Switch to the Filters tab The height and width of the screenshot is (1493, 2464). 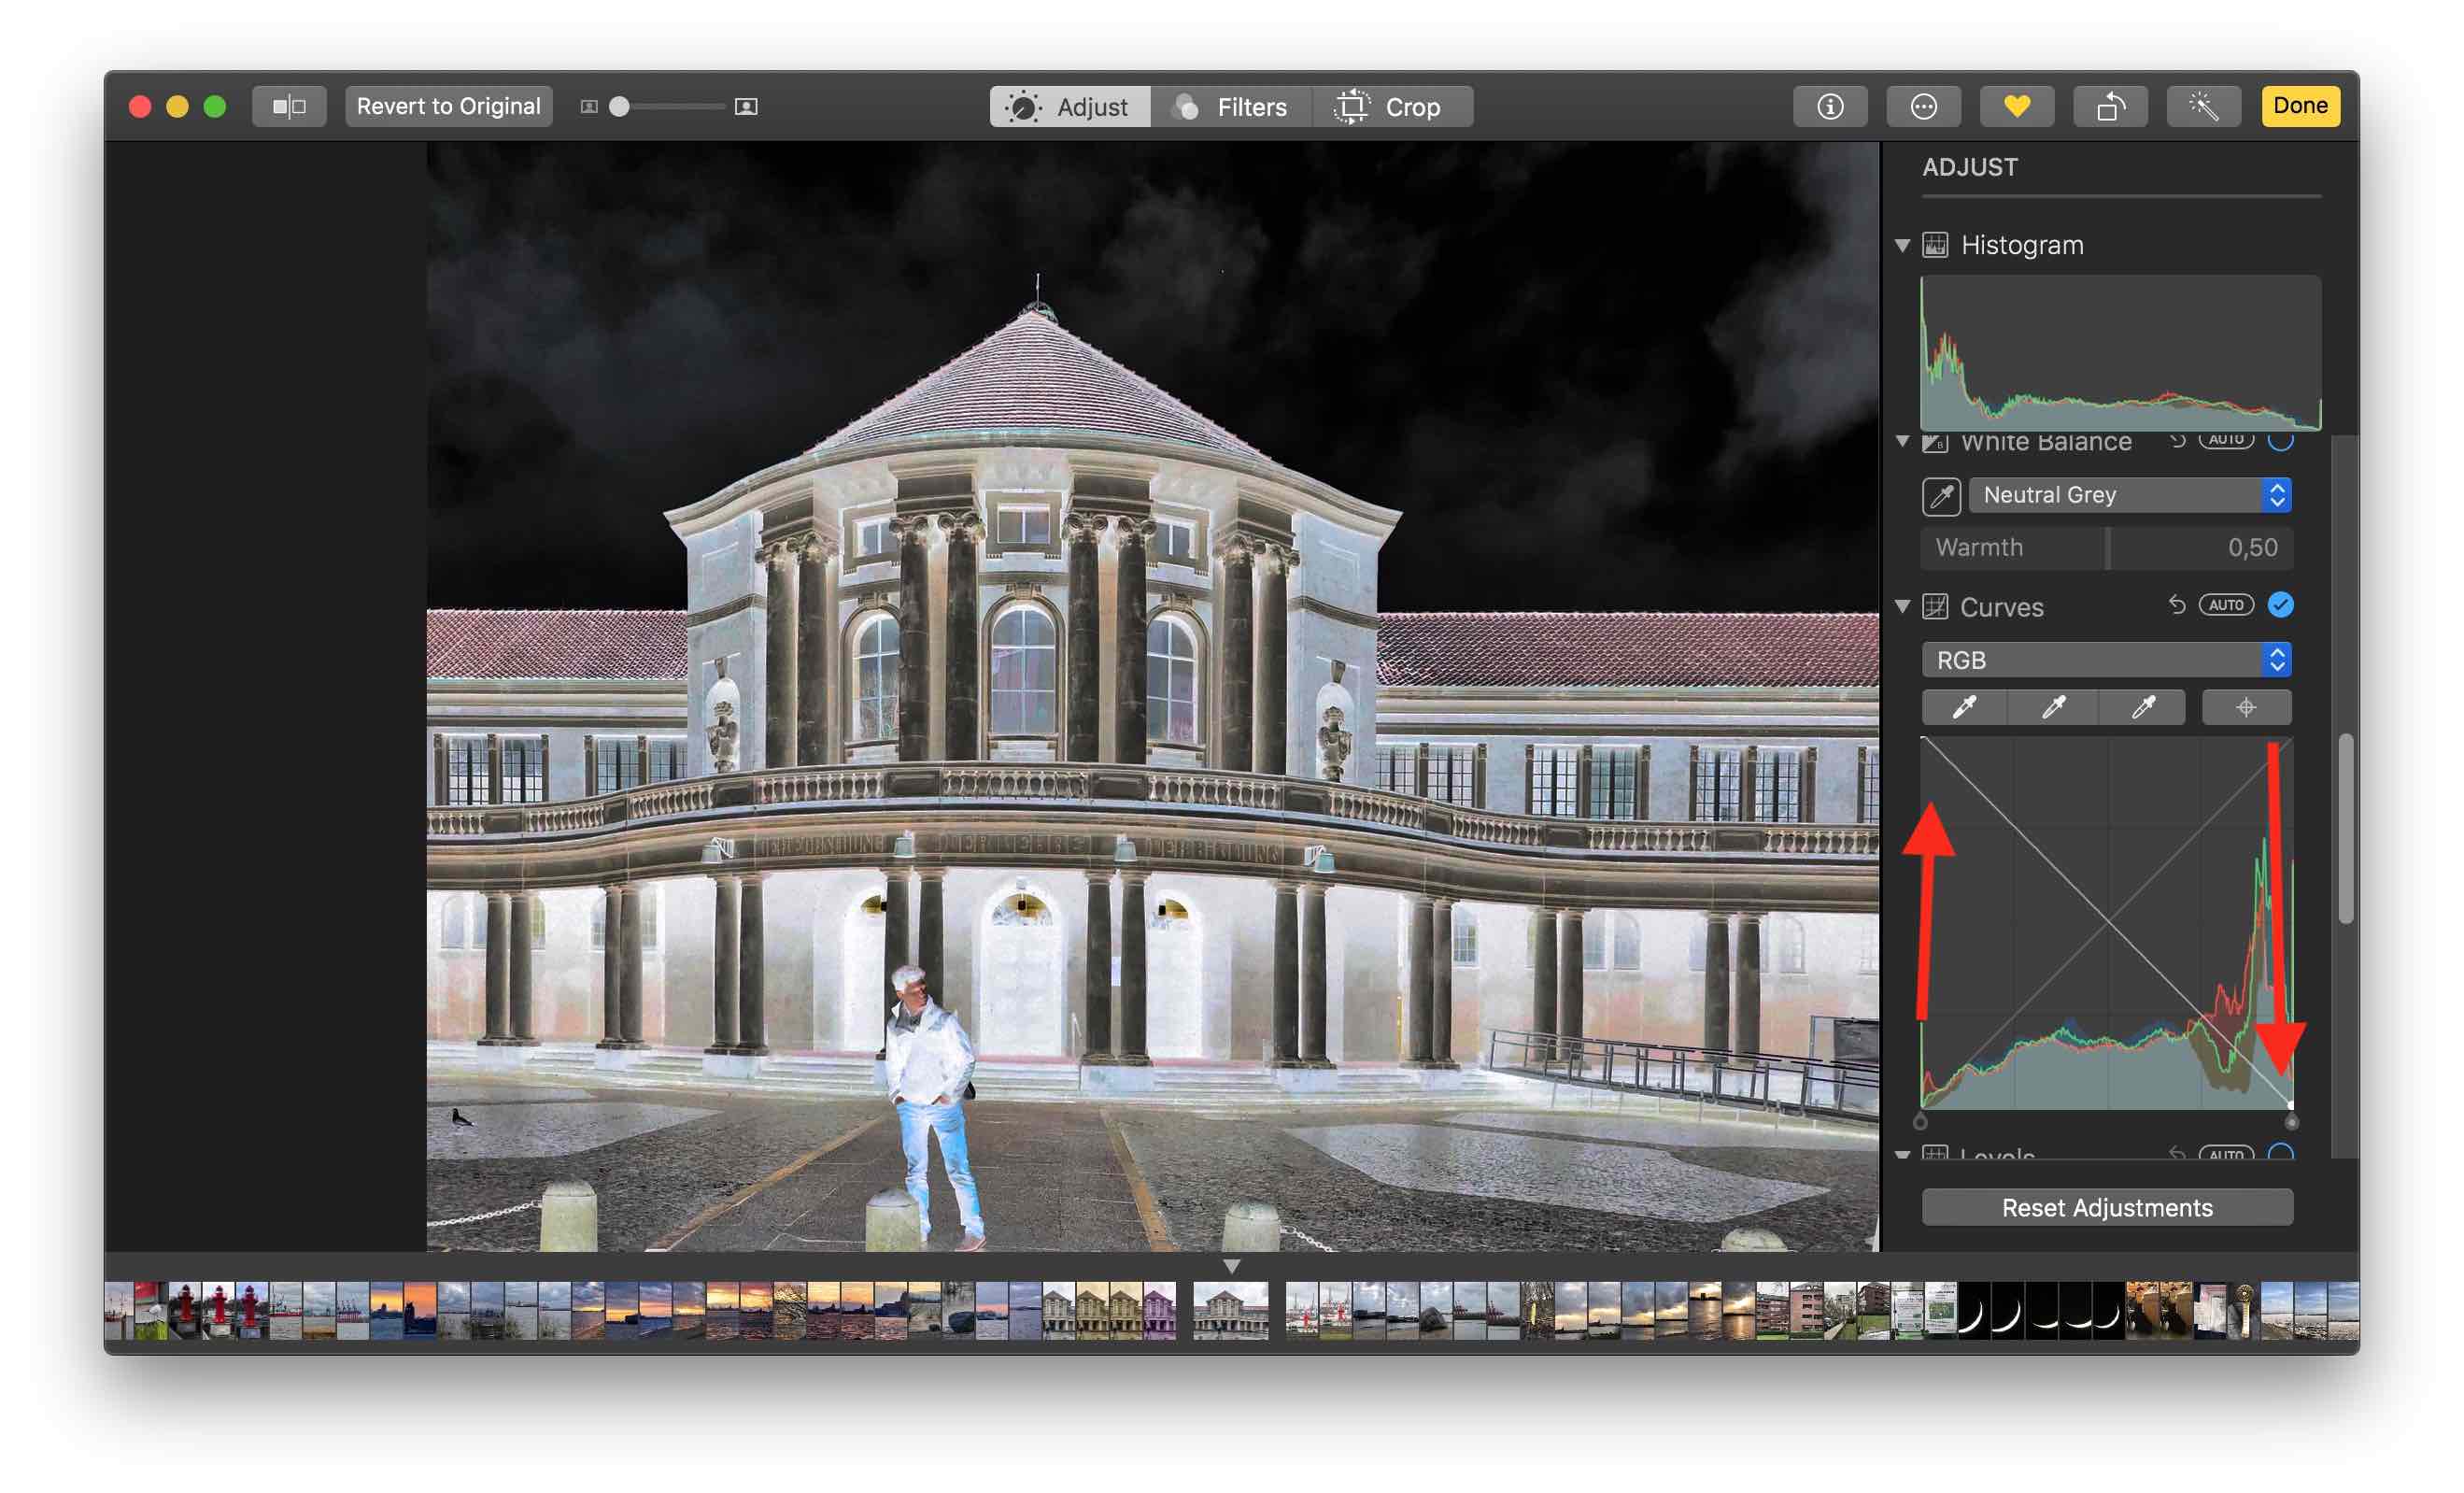click(1231, 106)
